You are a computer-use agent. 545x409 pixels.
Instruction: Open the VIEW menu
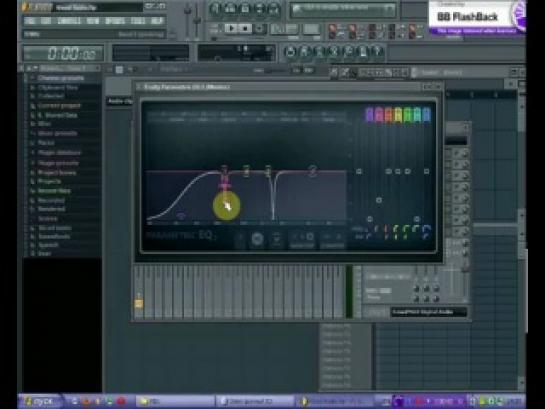93,21
